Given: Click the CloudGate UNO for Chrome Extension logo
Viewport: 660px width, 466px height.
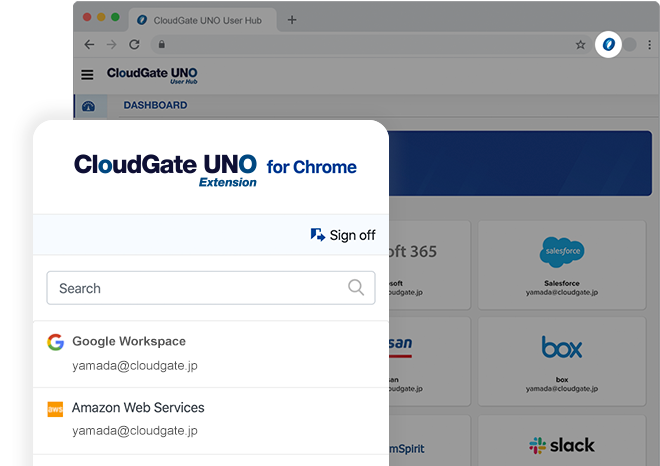Looking at the screenshot, I should pos(215,170).
